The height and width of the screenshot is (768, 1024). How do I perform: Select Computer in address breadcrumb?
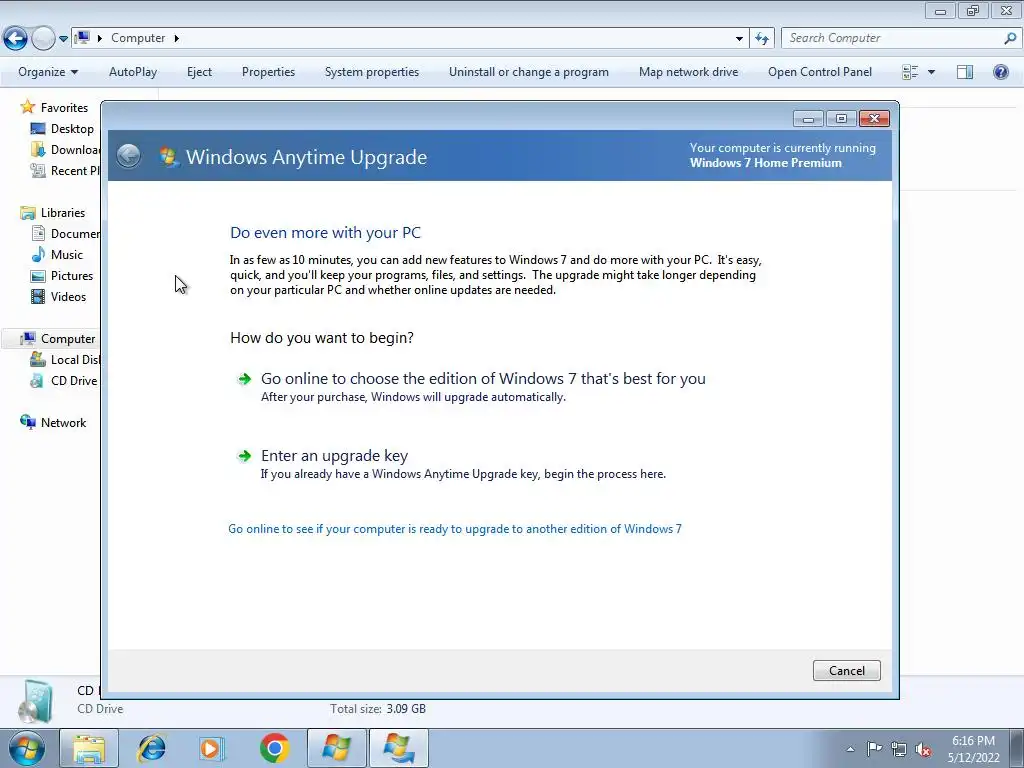(x=138, y=38)
